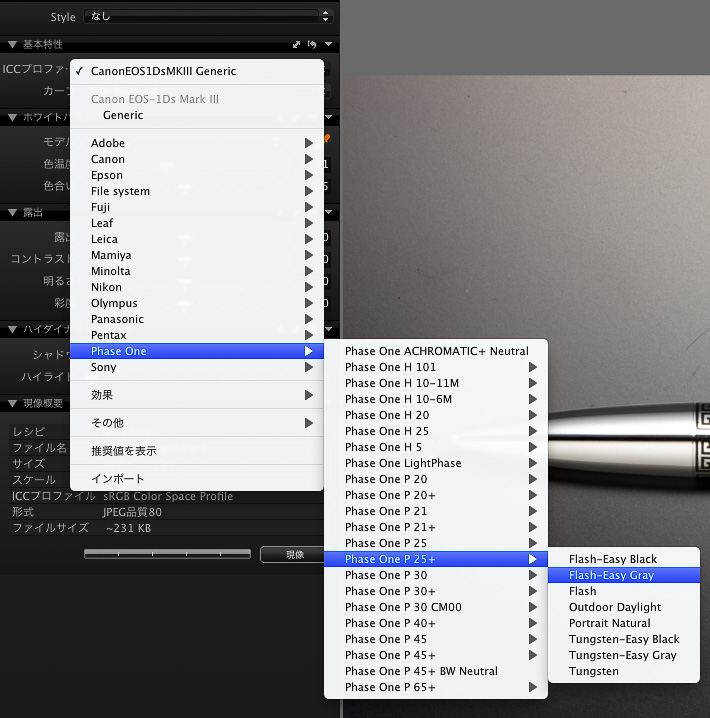
Task: Click the processing progress bar
Action: pos(167,553)
